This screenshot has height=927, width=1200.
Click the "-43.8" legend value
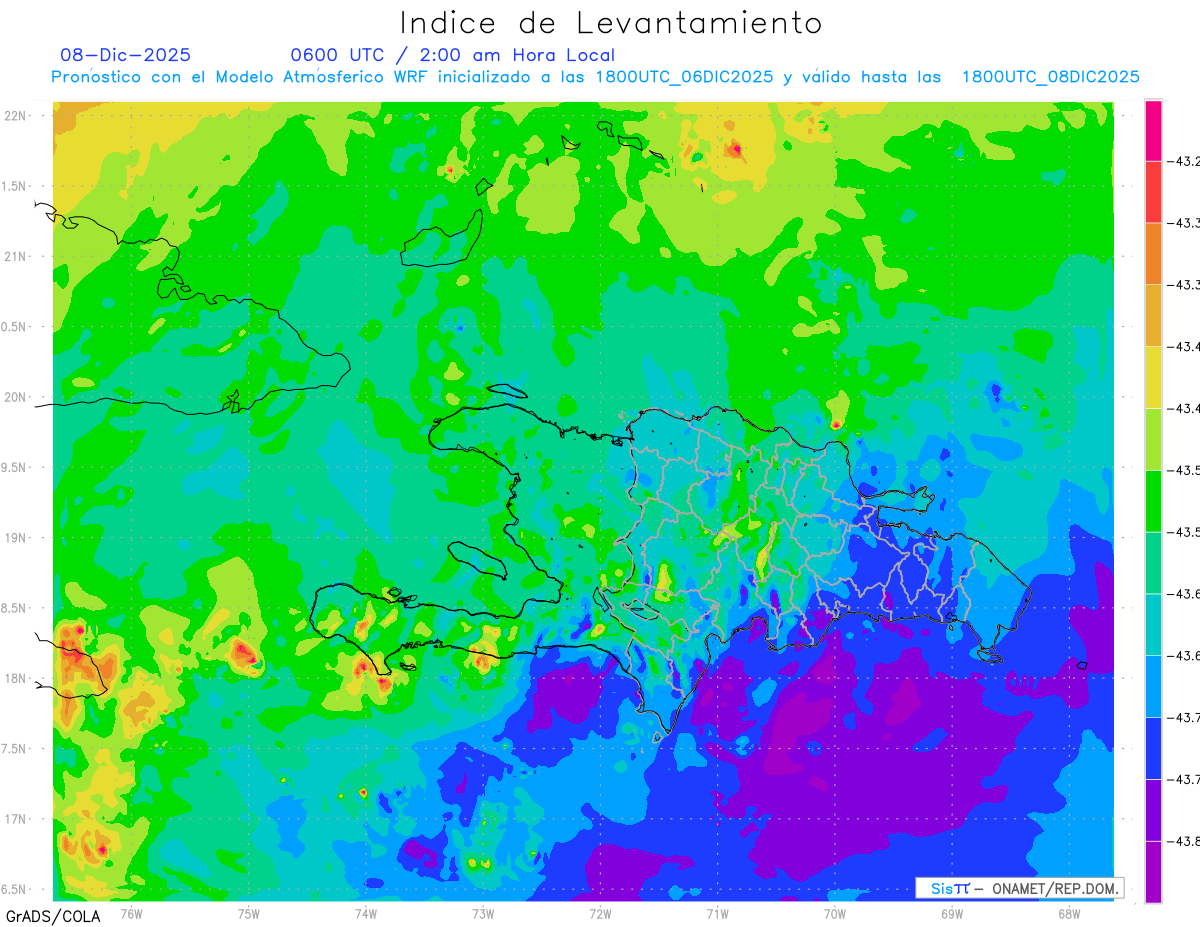pos(1185,841)
